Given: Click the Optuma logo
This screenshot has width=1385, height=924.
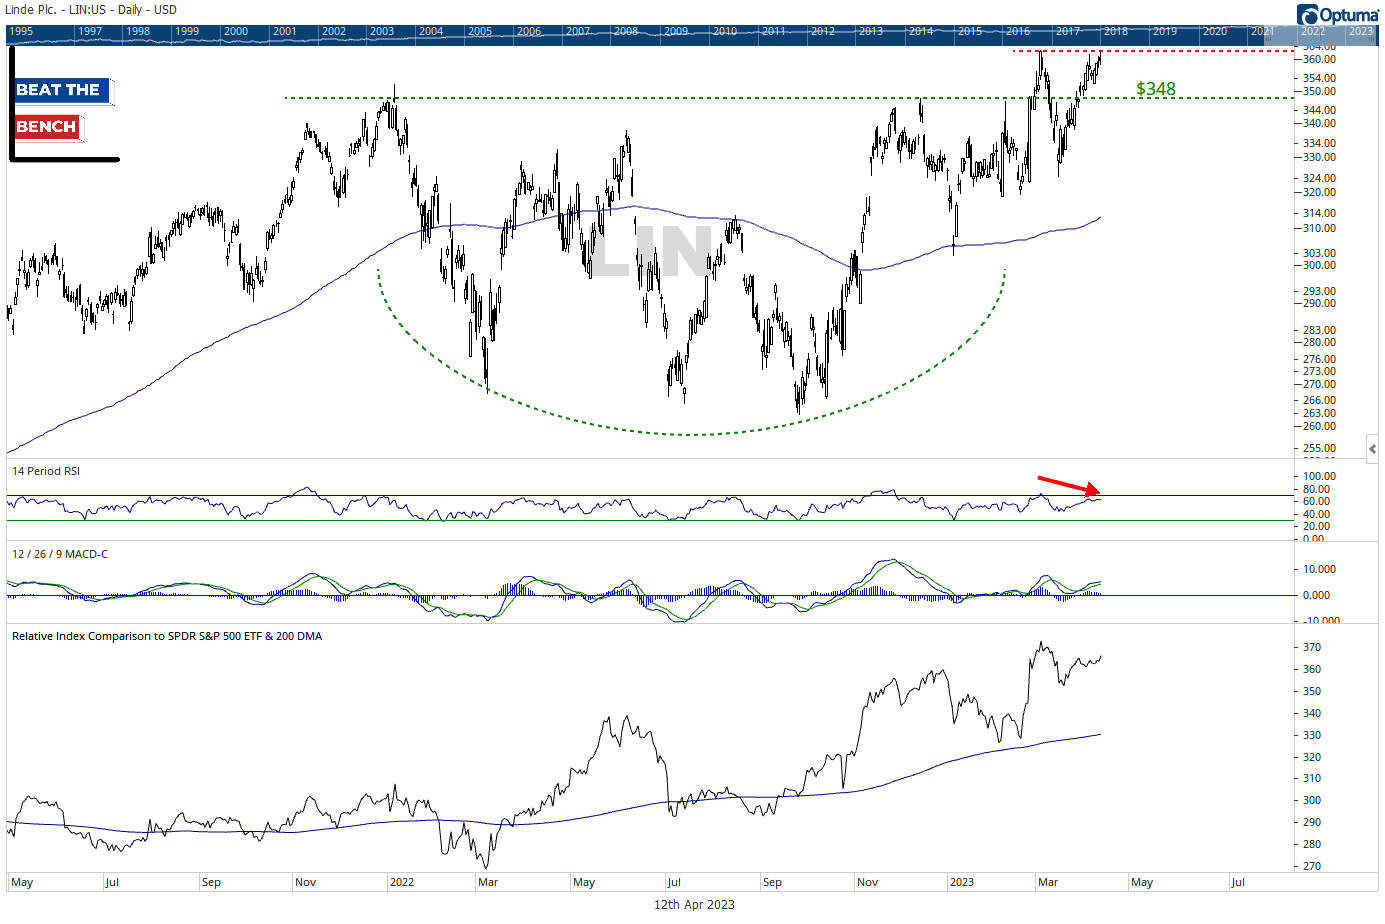Looking at the screenshot, I should [1337, 14].
